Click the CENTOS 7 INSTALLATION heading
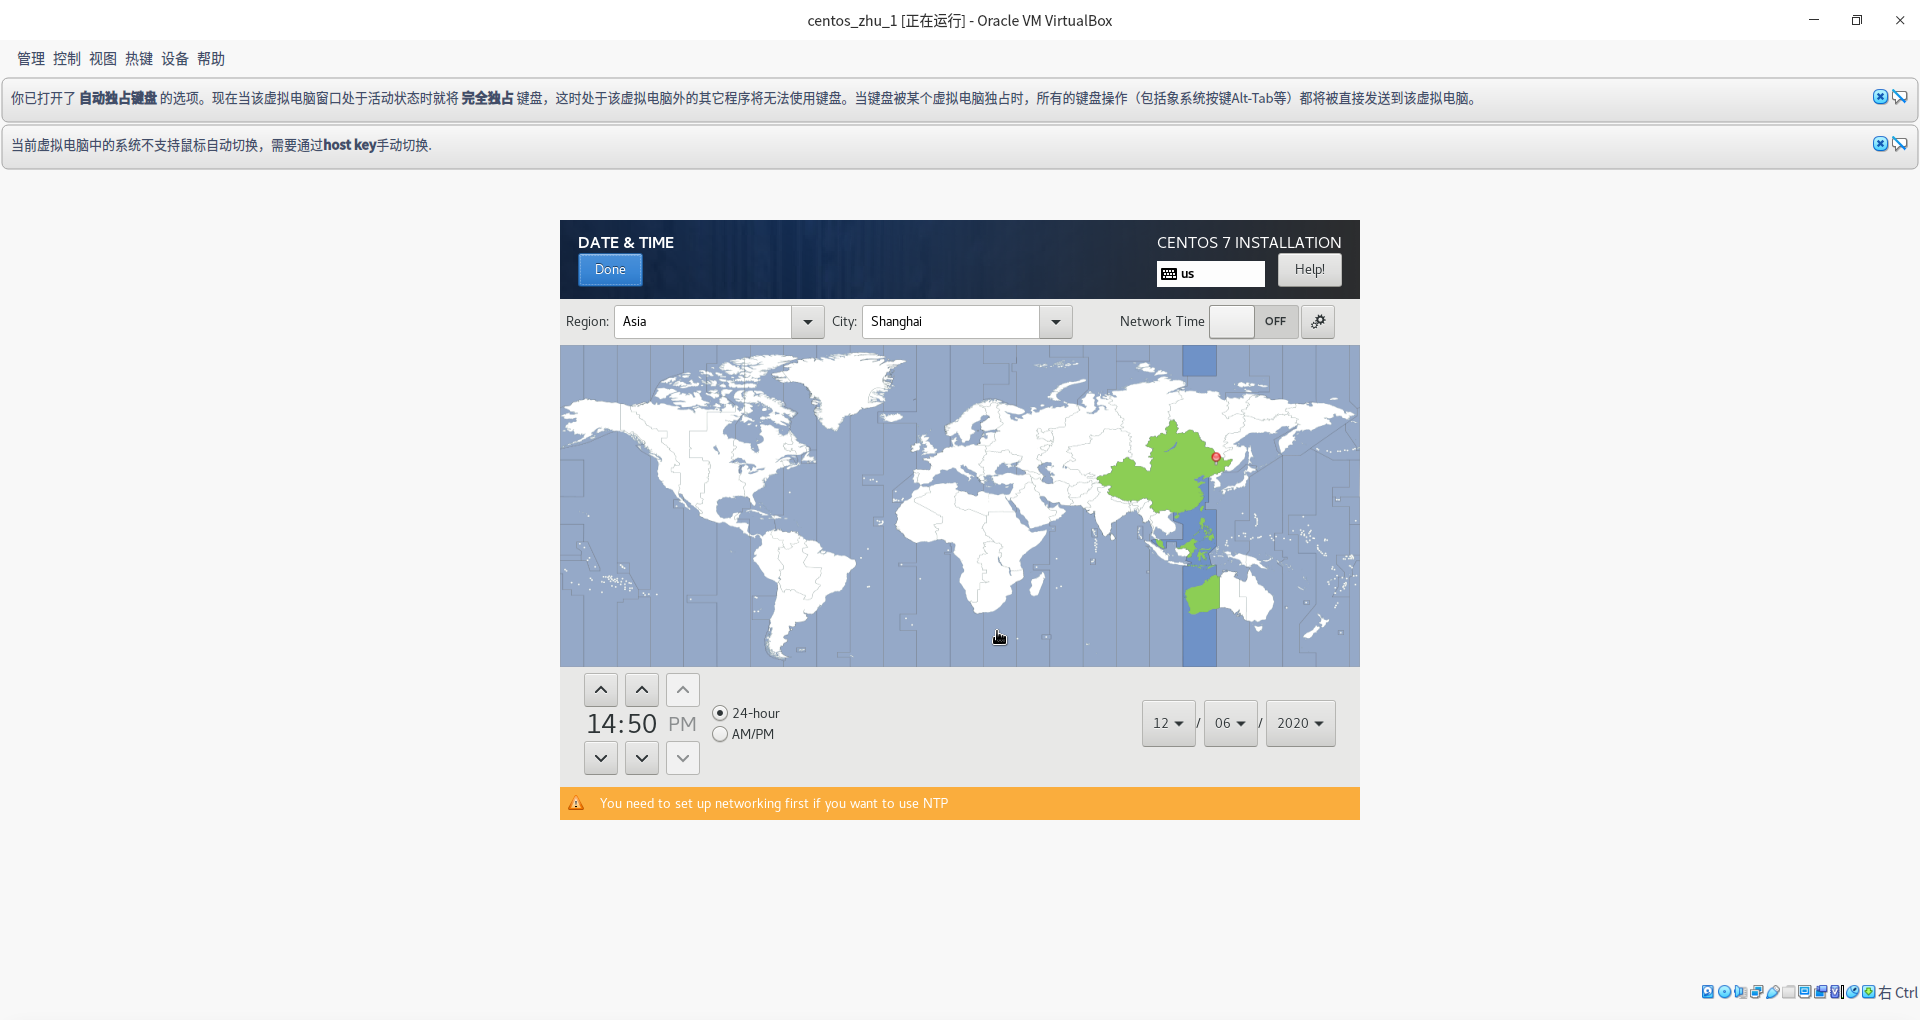The width and height of the screenshot is (1920, 1020). [x=1249, y=242]
